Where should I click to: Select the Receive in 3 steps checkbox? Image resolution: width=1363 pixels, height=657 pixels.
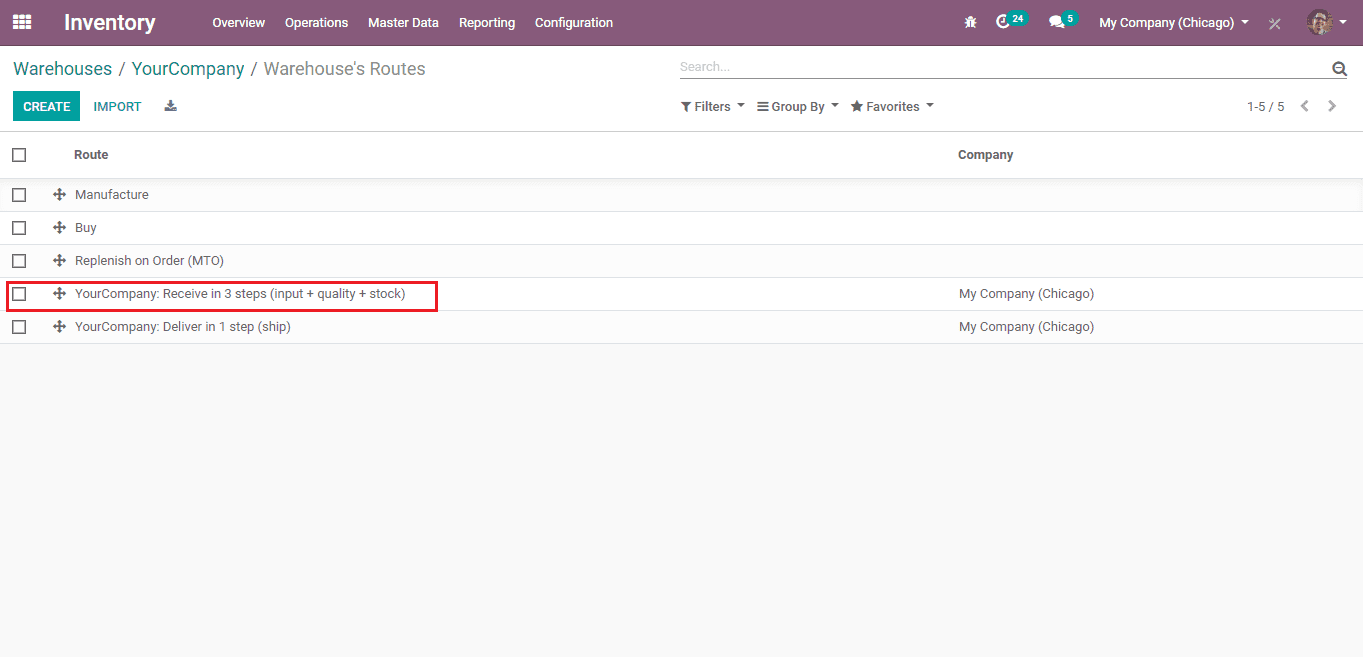pos(19,294)
